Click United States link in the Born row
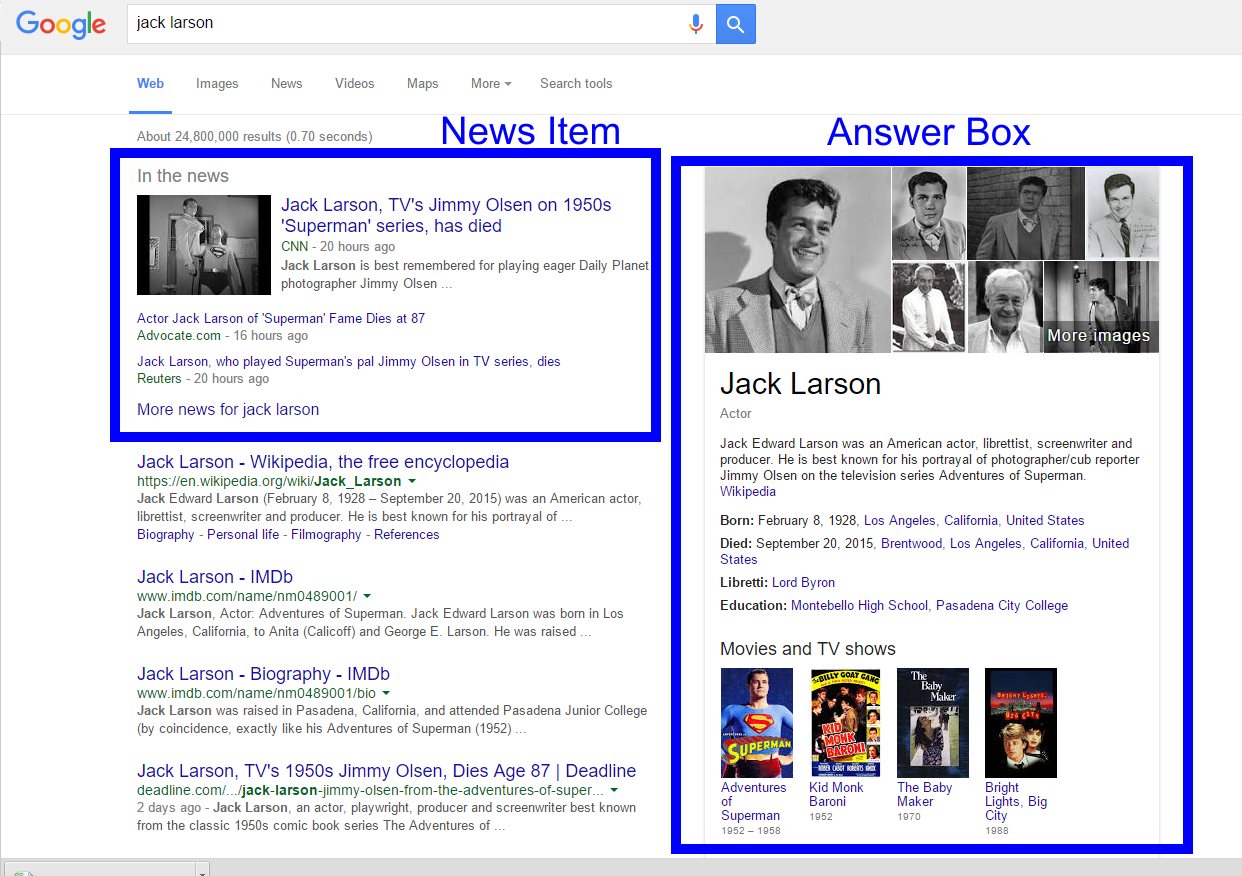This screenshot has width=1242, height=876. tap(1045, 521)
